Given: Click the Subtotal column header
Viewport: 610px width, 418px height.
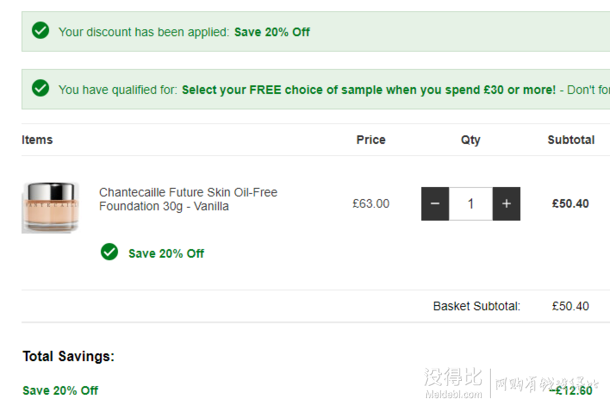Looking at the screenshot, I should point(571,140).
